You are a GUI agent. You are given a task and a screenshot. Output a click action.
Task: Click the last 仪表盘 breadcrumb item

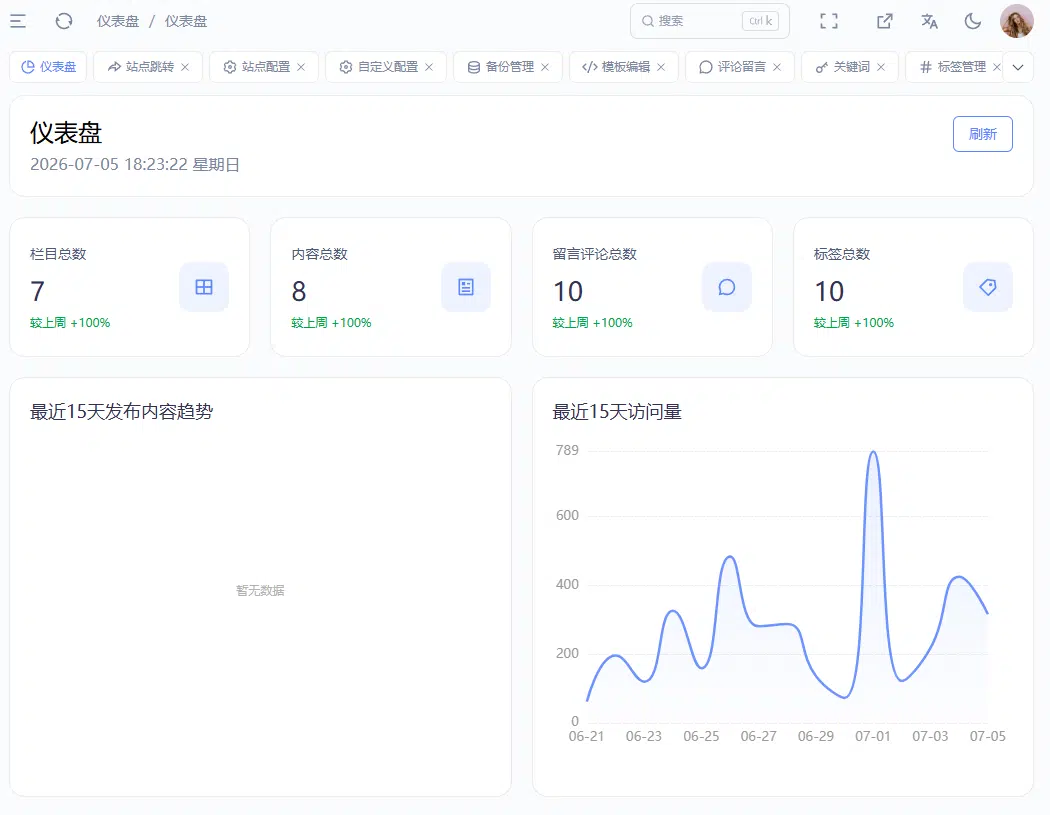tap(186, 21)
